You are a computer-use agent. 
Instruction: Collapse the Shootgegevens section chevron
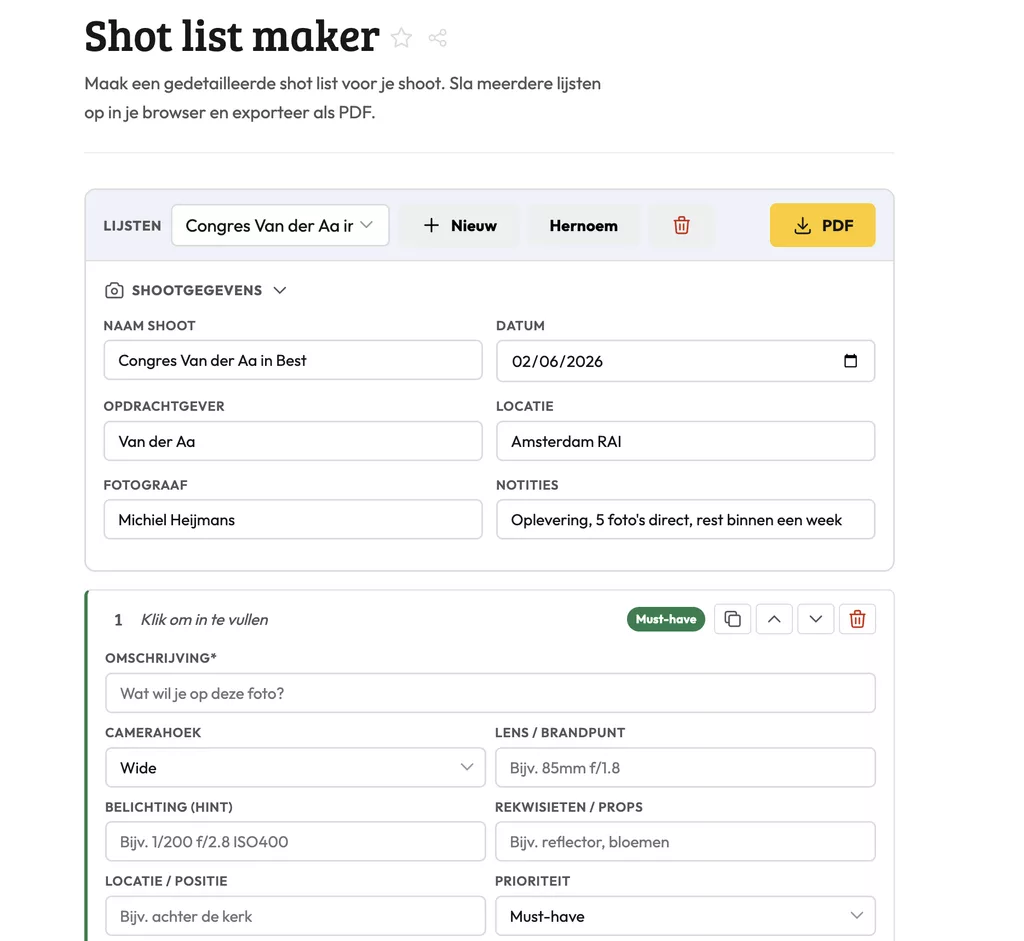280,290
